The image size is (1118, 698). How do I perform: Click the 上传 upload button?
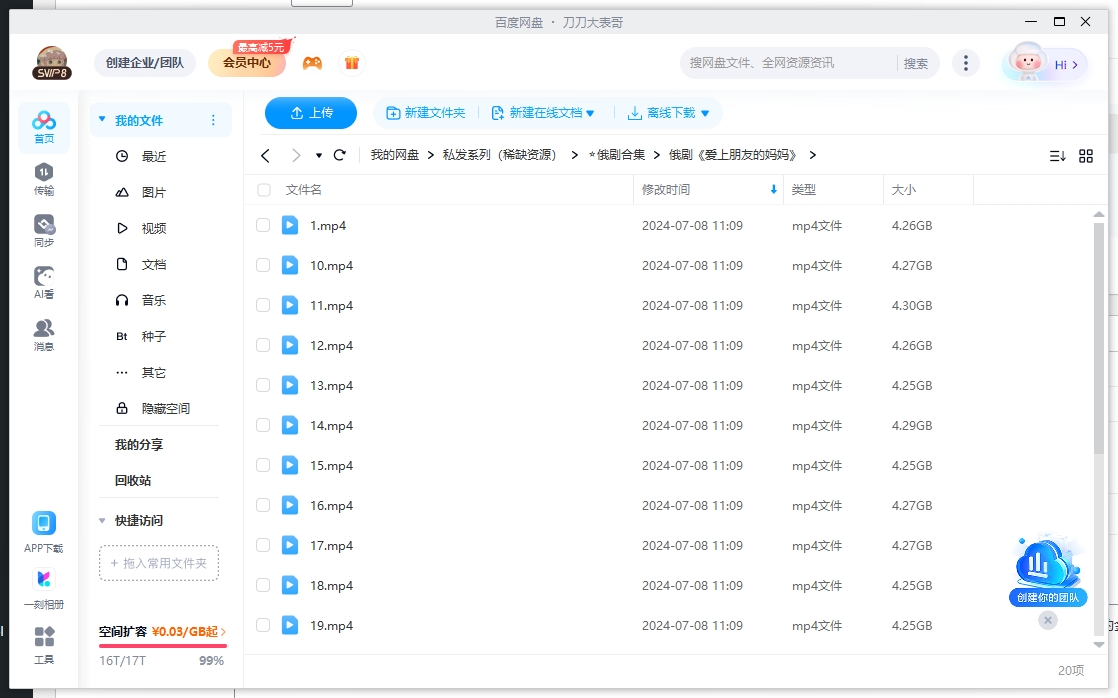[310, 113]
